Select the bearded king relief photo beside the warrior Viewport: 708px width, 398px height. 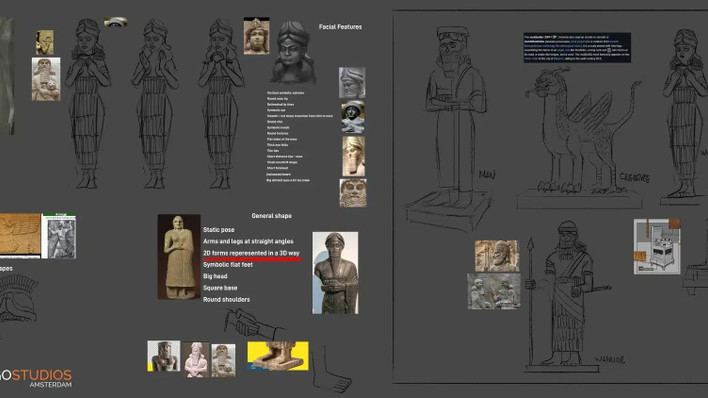(497, 256)
